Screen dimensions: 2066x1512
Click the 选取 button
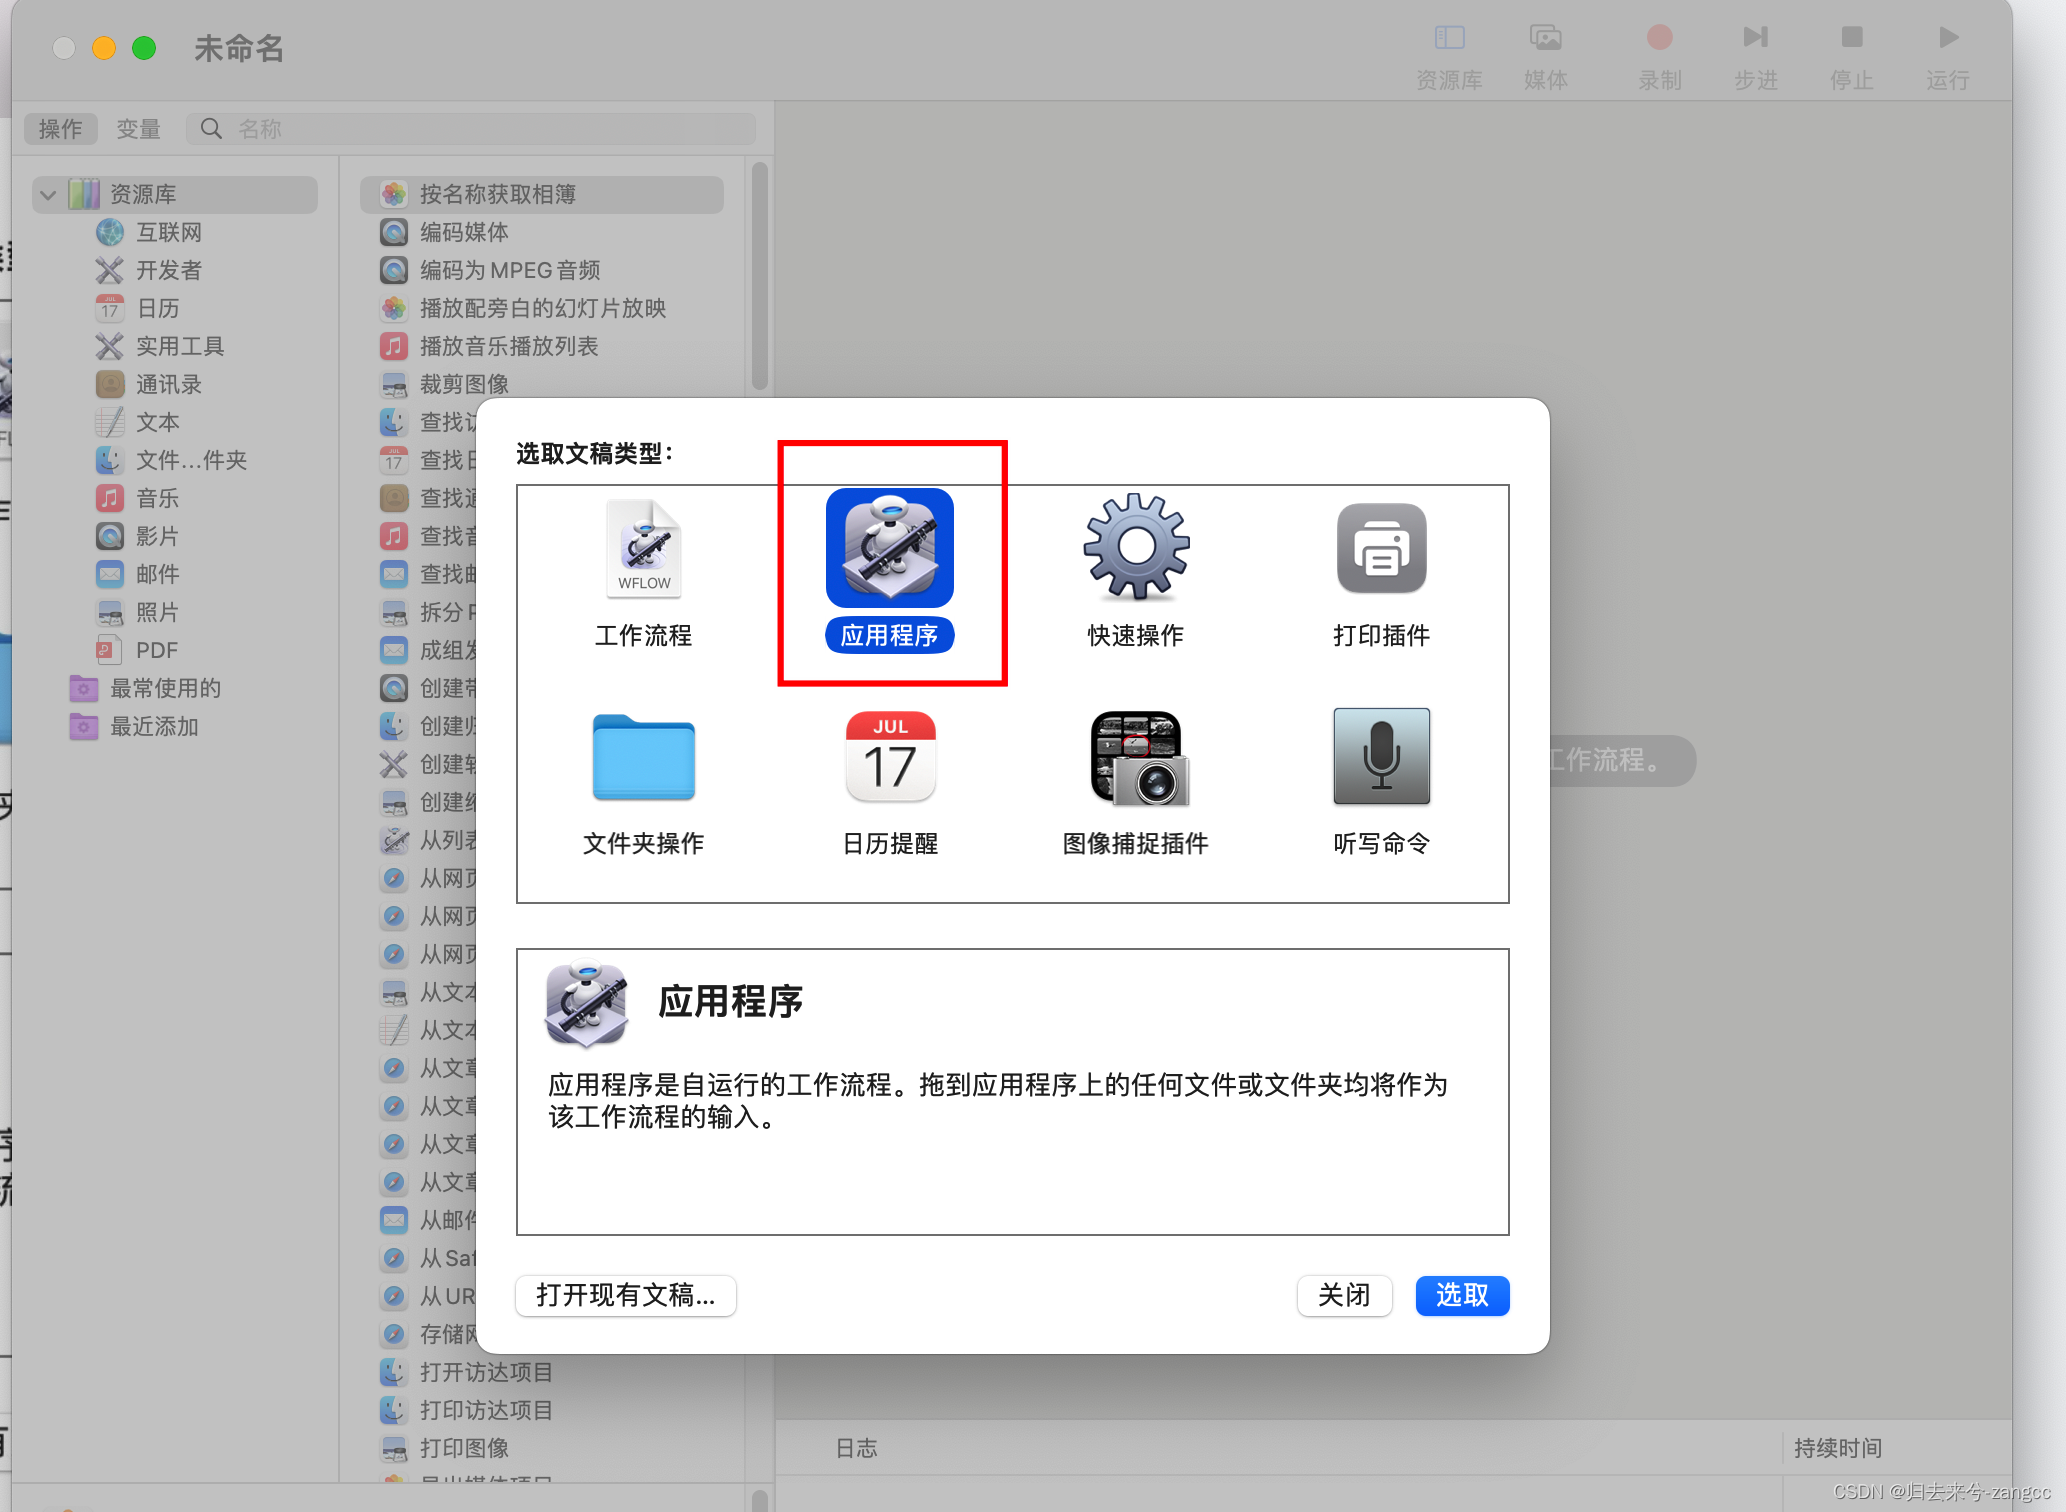click(x=1462, y=1295)
